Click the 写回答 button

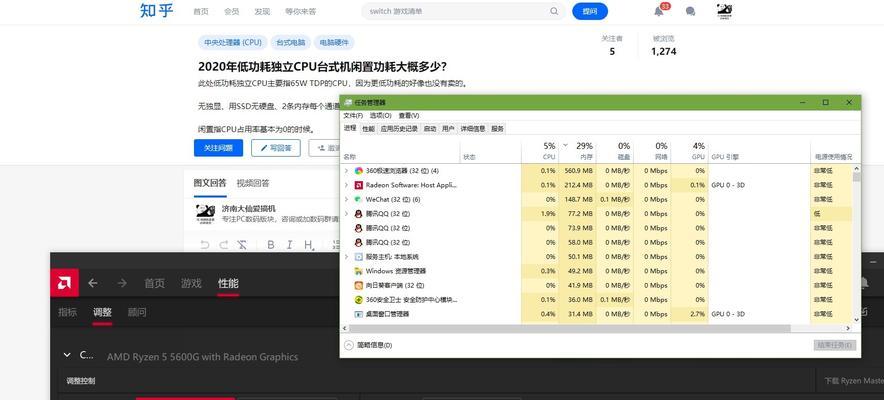276,148
